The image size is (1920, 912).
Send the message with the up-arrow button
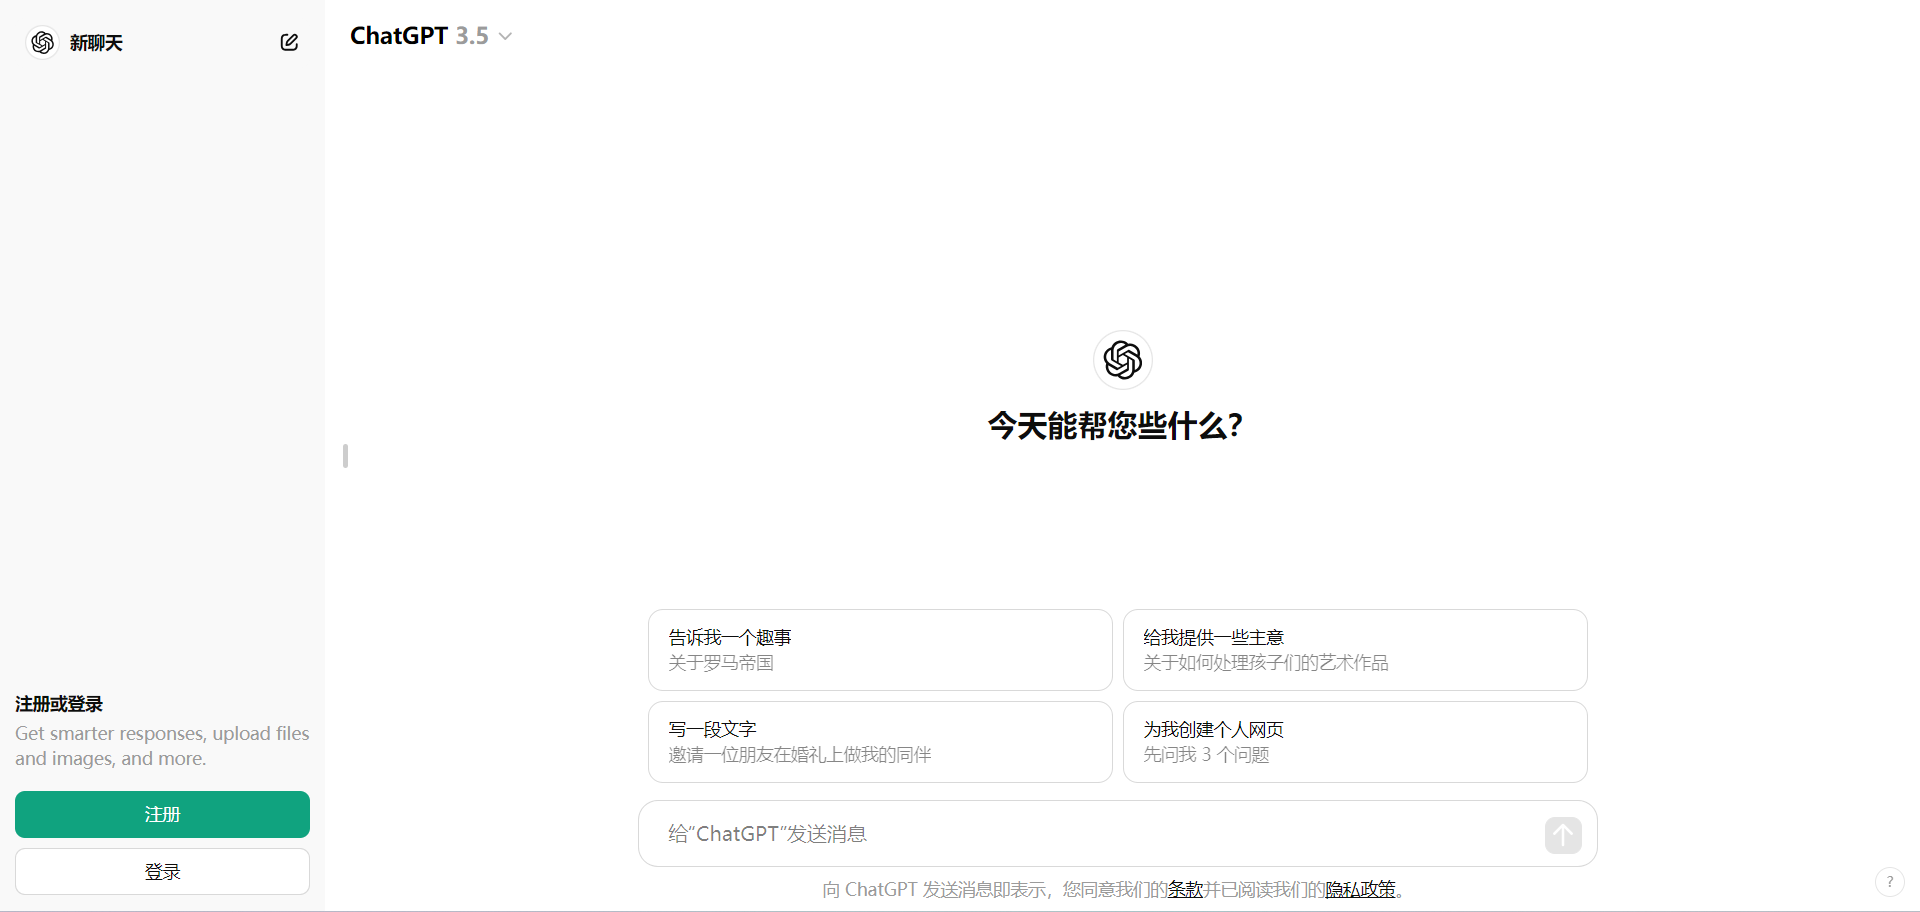click(1563, 835)
